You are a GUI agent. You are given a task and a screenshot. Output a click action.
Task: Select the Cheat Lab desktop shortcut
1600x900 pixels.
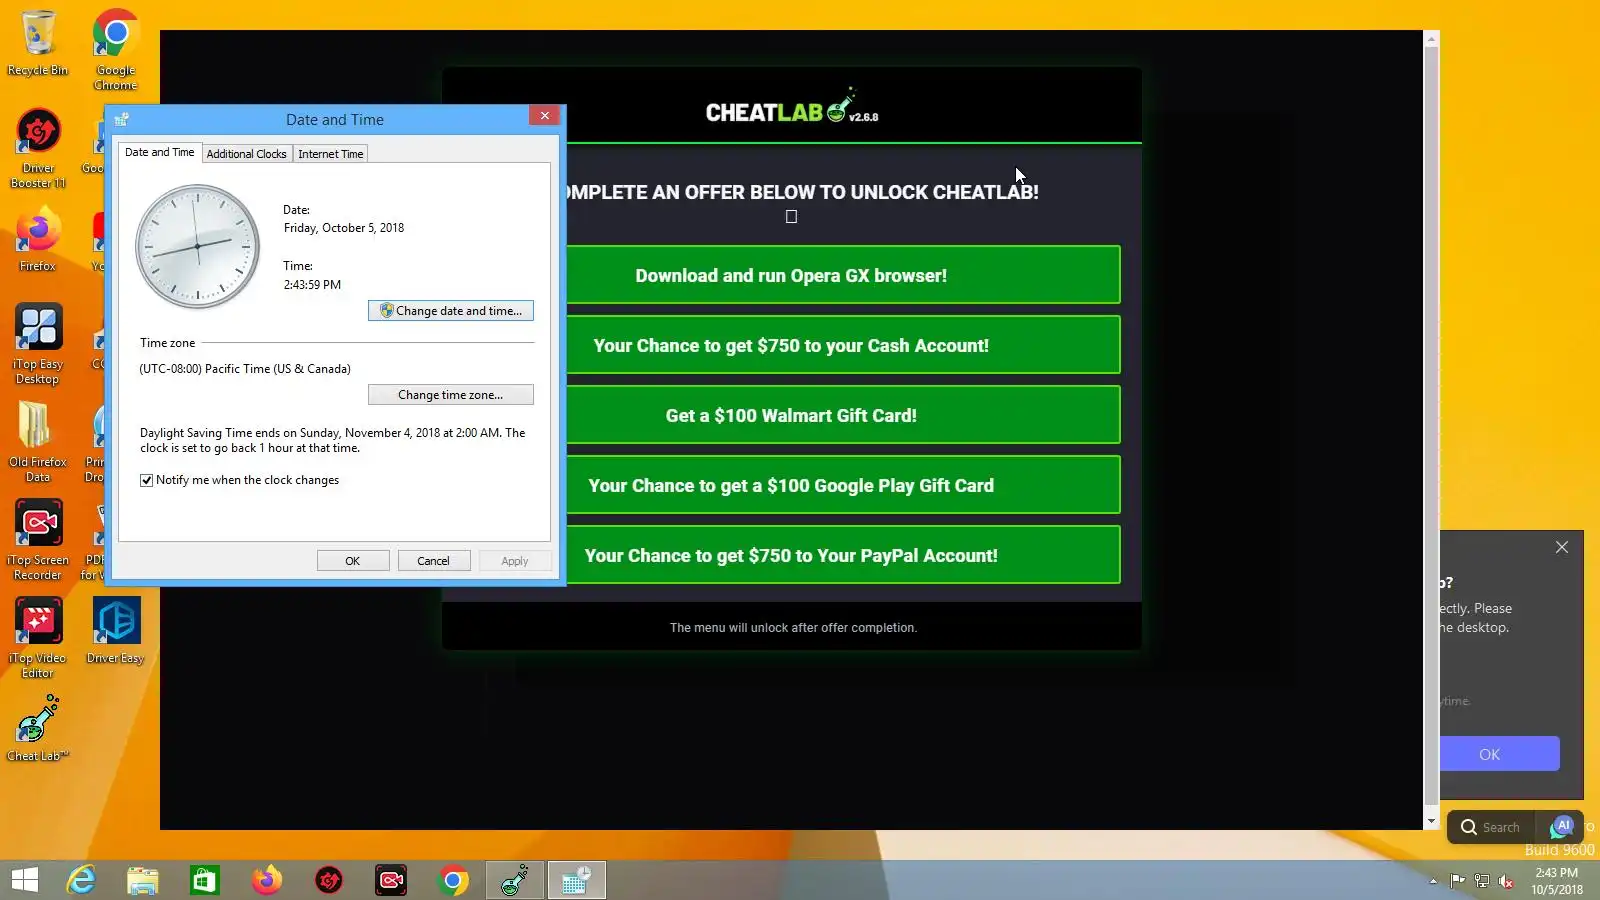(x=38, y=728)
